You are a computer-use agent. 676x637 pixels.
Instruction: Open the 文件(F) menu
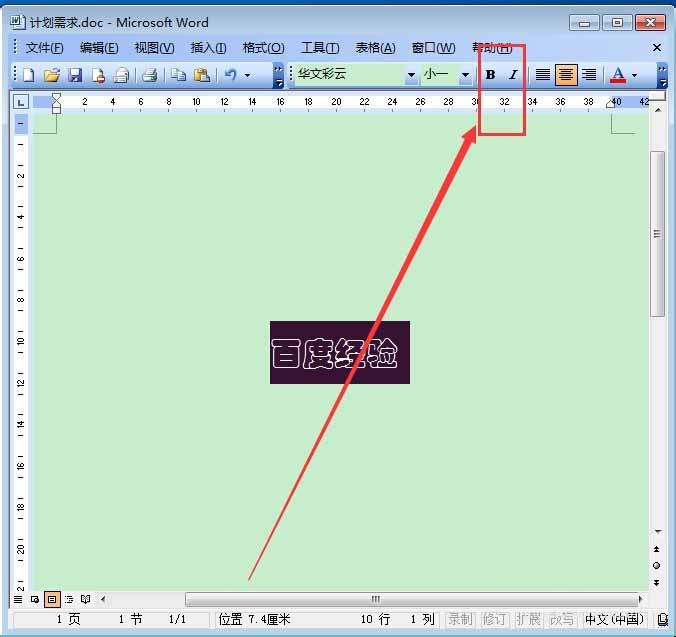tap(44, 47)
